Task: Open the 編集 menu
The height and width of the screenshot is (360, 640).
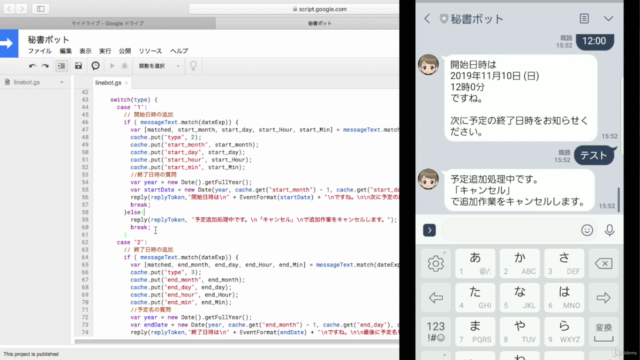Action: (x=65, y=51)
